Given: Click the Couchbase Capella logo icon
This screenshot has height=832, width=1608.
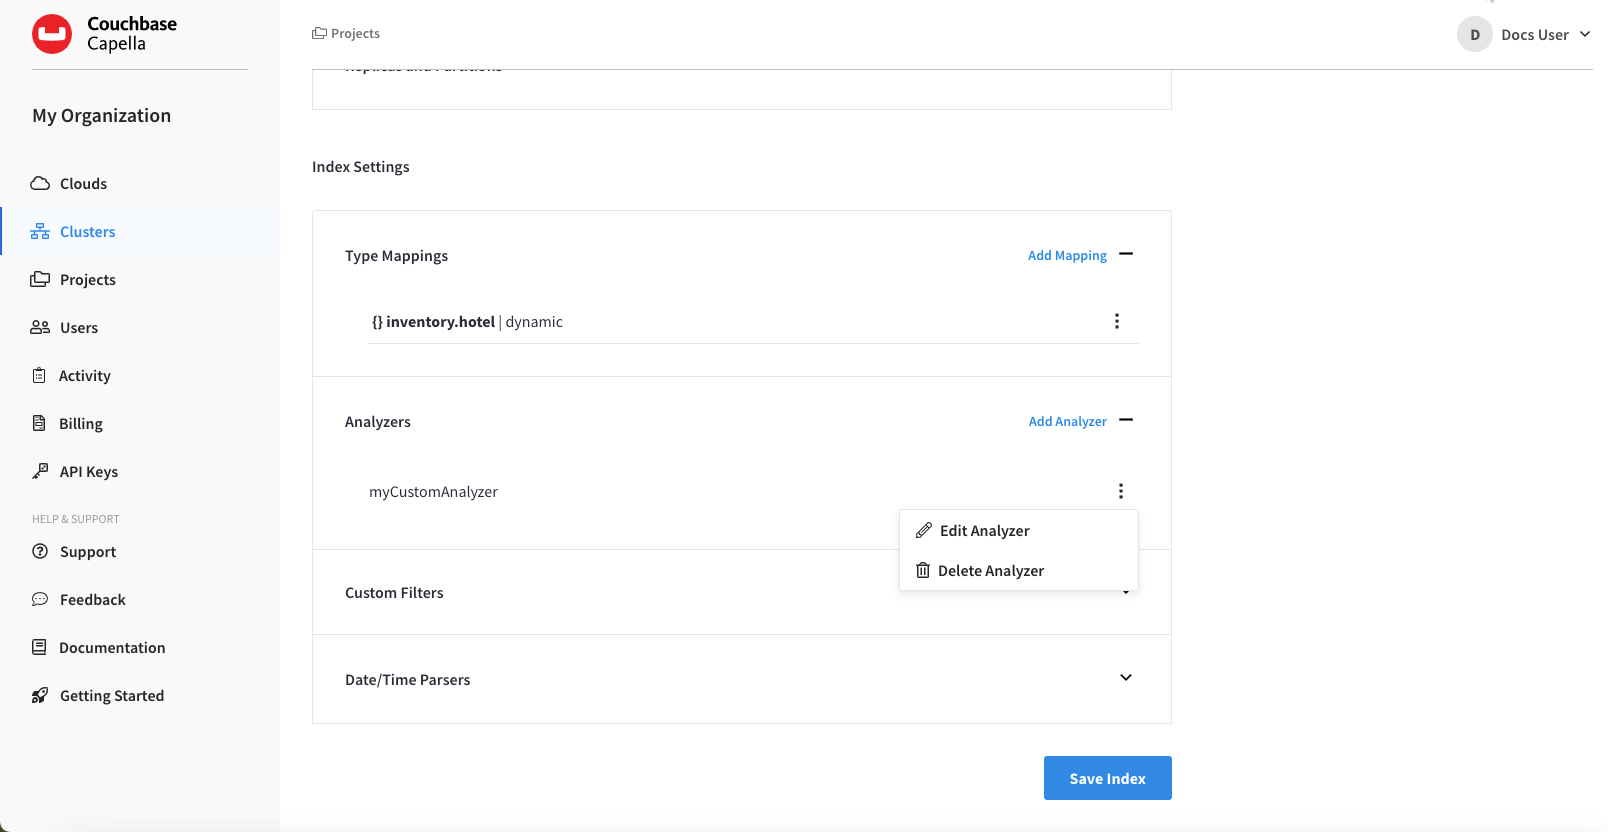Looking at the screenshot, I should pyautogui.click(x=52, y=34).
